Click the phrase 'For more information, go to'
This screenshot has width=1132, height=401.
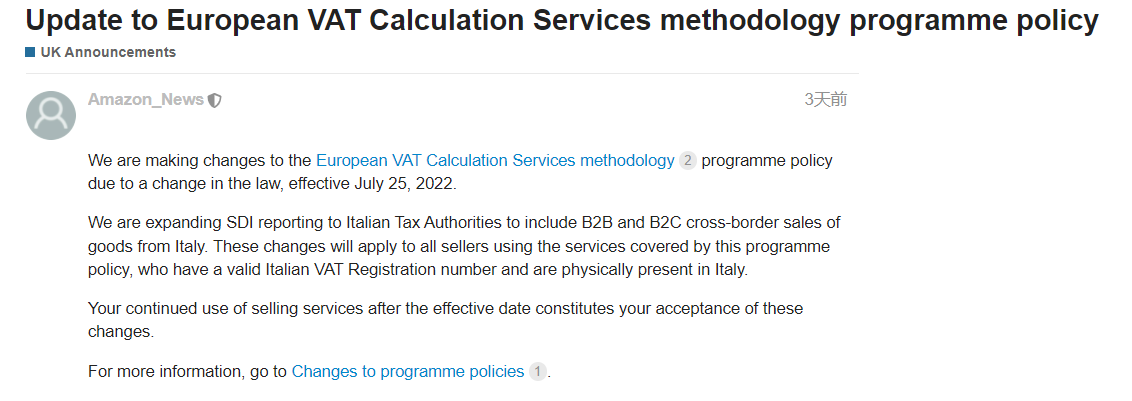187,371
